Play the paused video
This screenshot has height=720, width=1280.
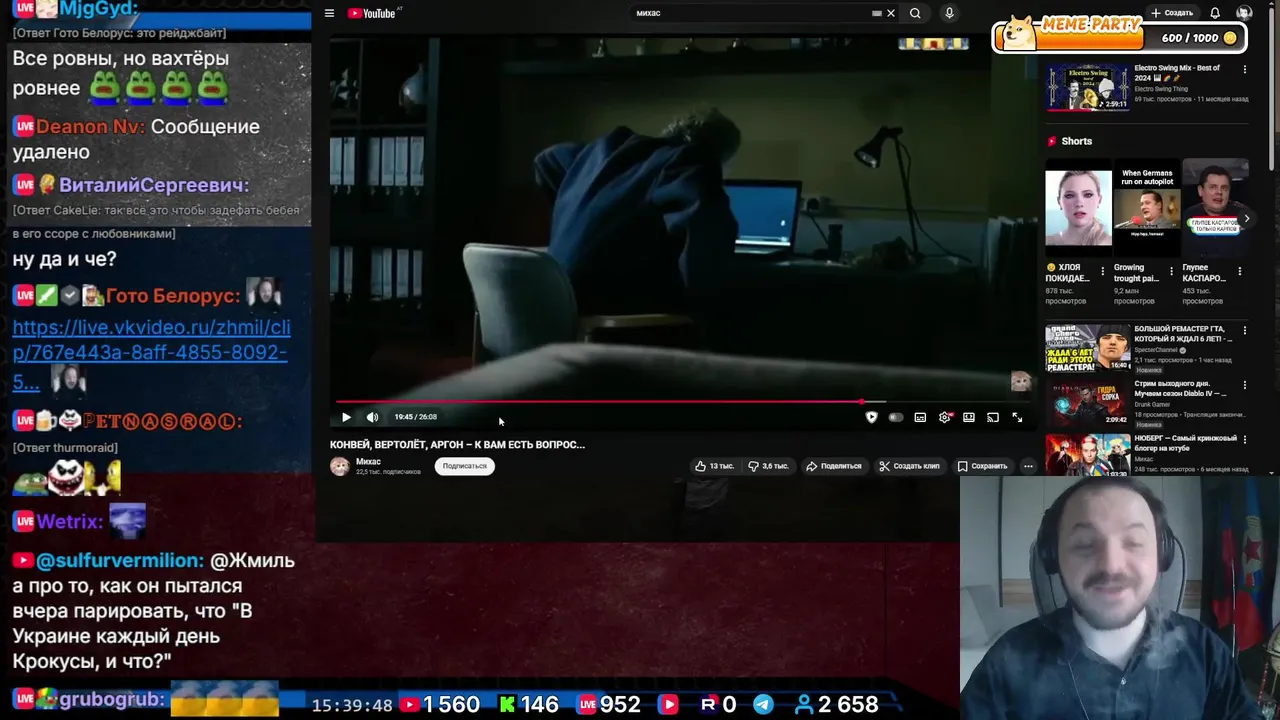[346, 417]
